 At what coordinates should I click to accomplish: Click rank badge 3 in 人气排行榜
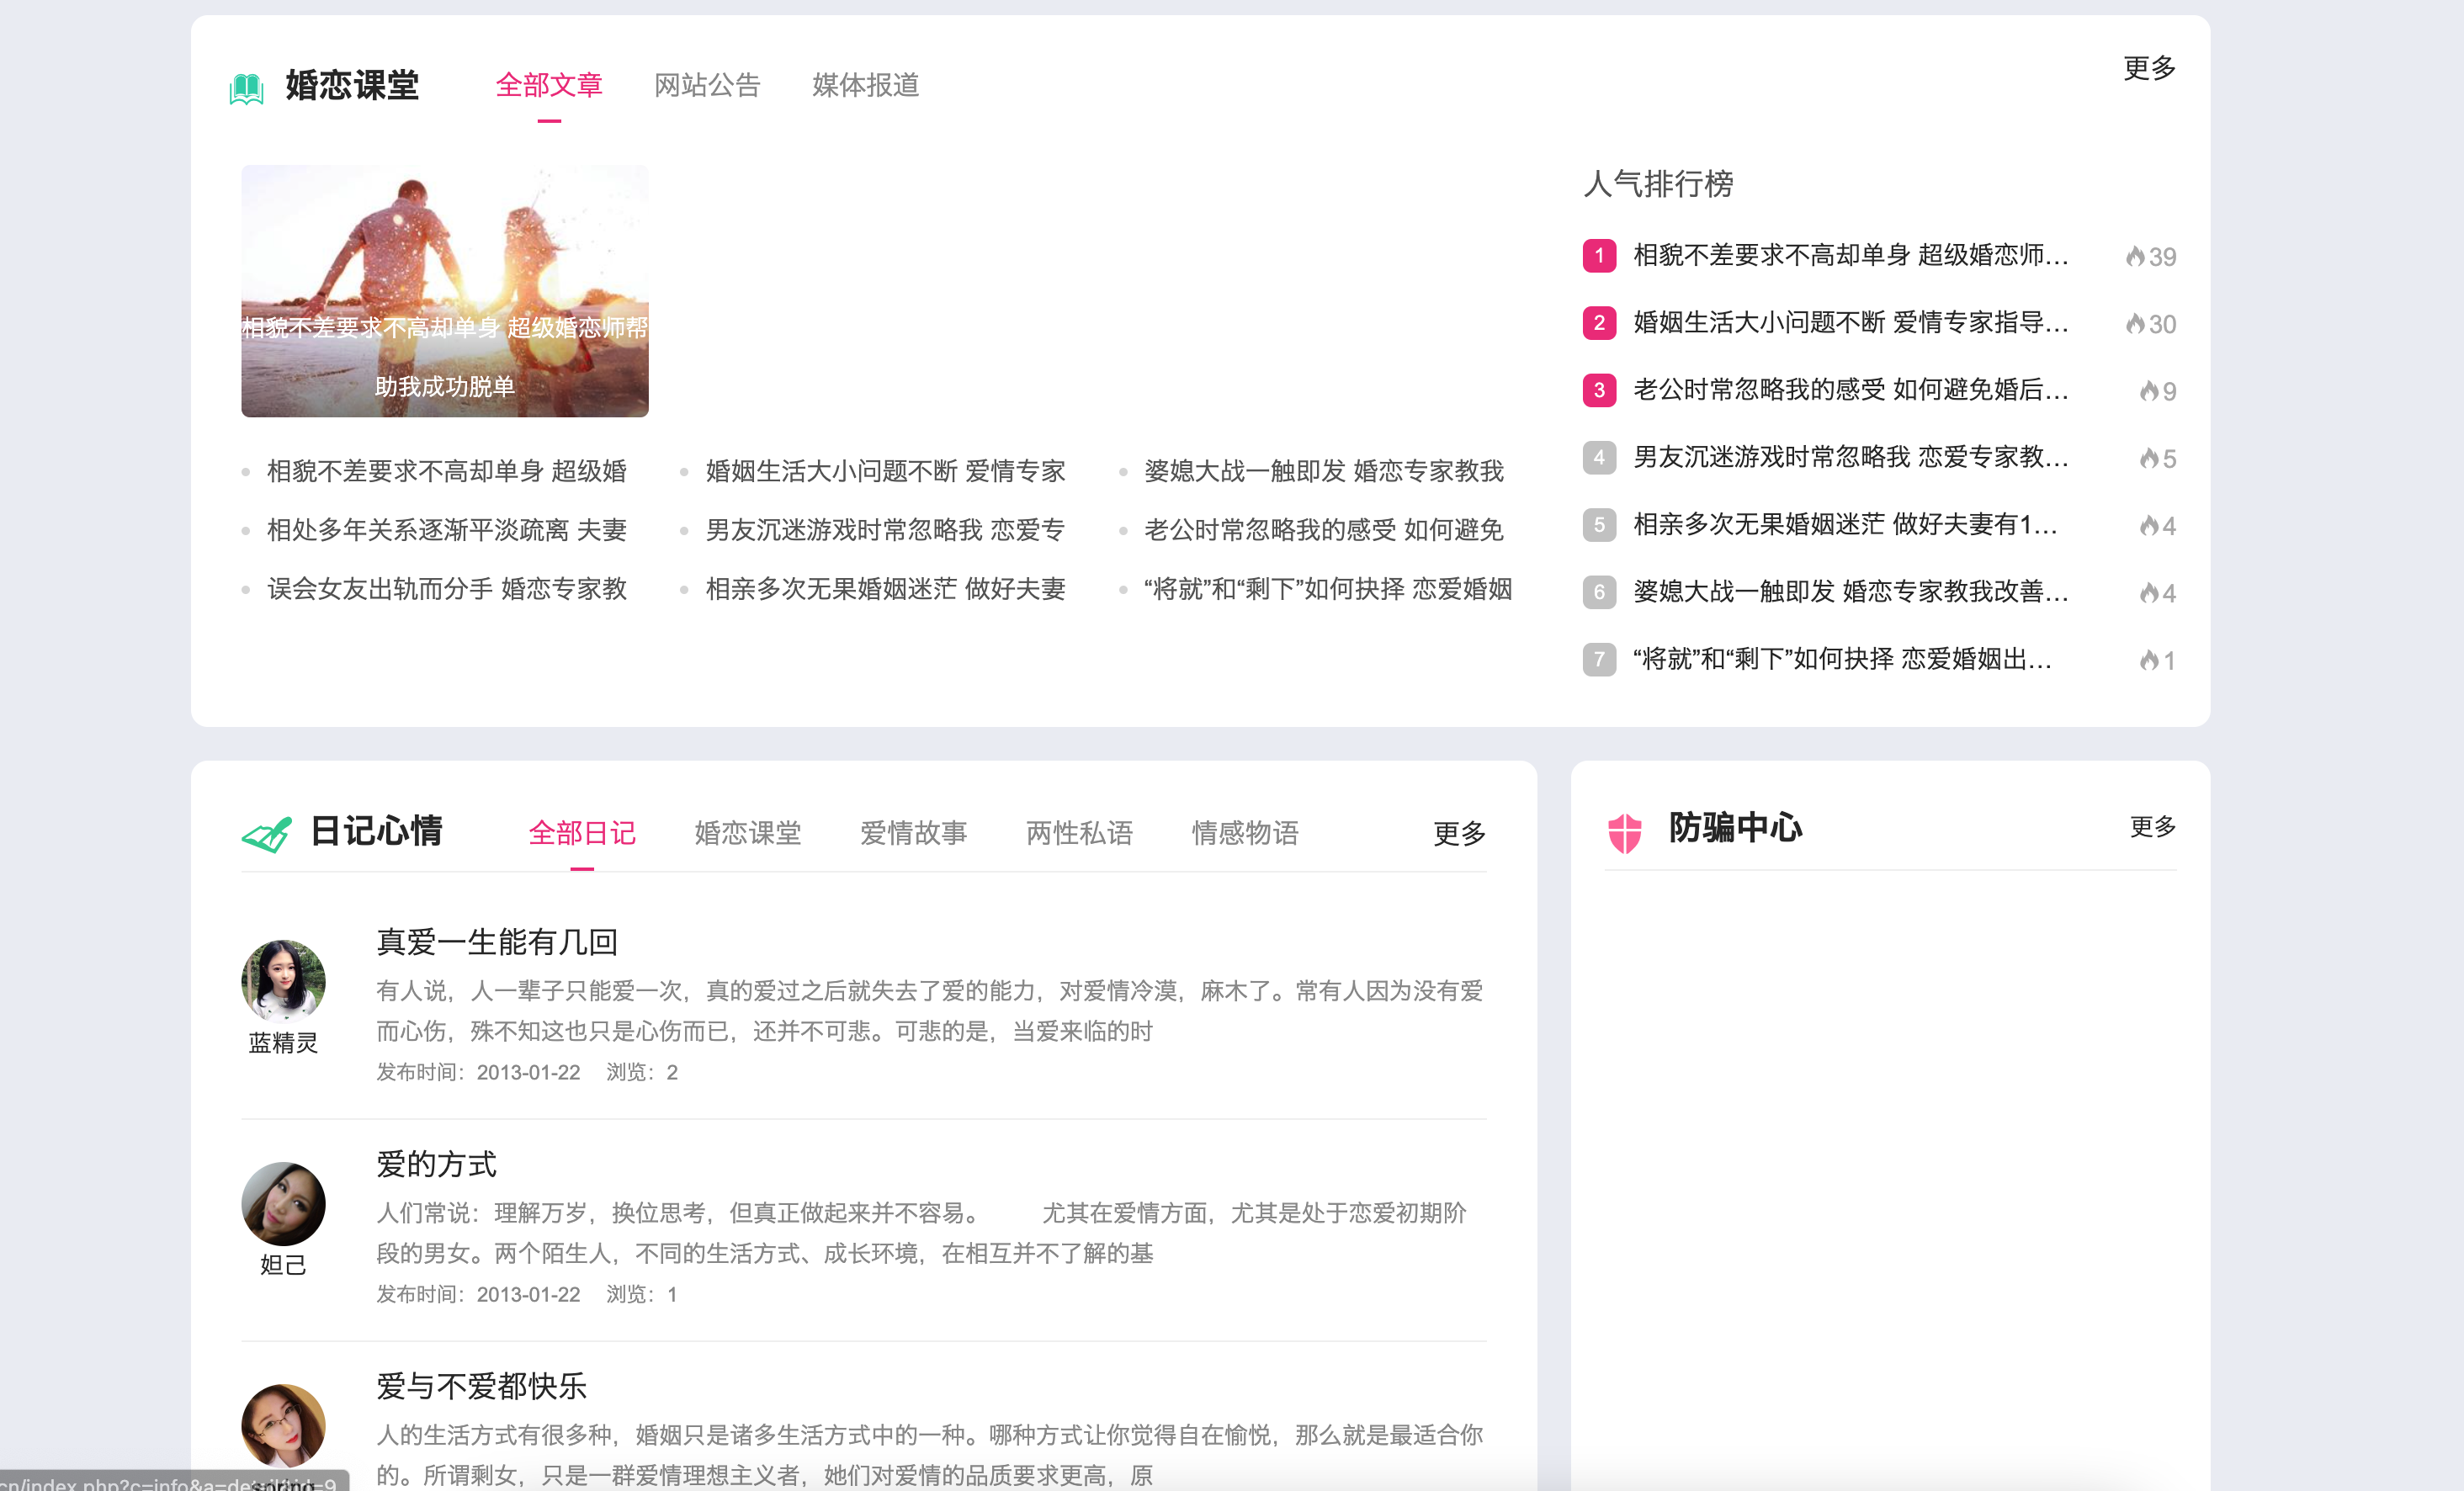(x=1599, y=390)
